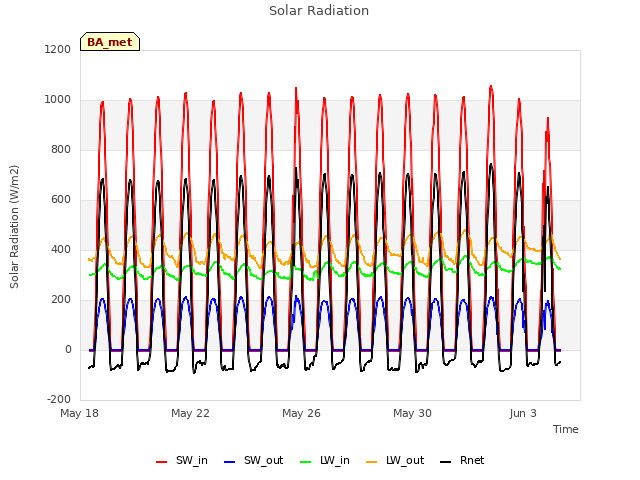Click the 400 y-axis tick label
The width and height of the screenshot is (640, 480).
click(x=61, y=250)
